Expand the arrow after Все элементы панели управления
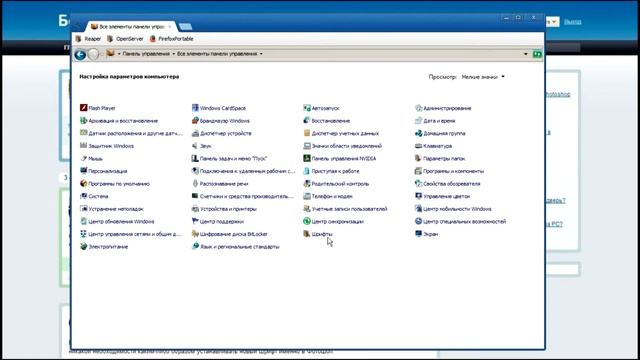 tap(261, 54)
